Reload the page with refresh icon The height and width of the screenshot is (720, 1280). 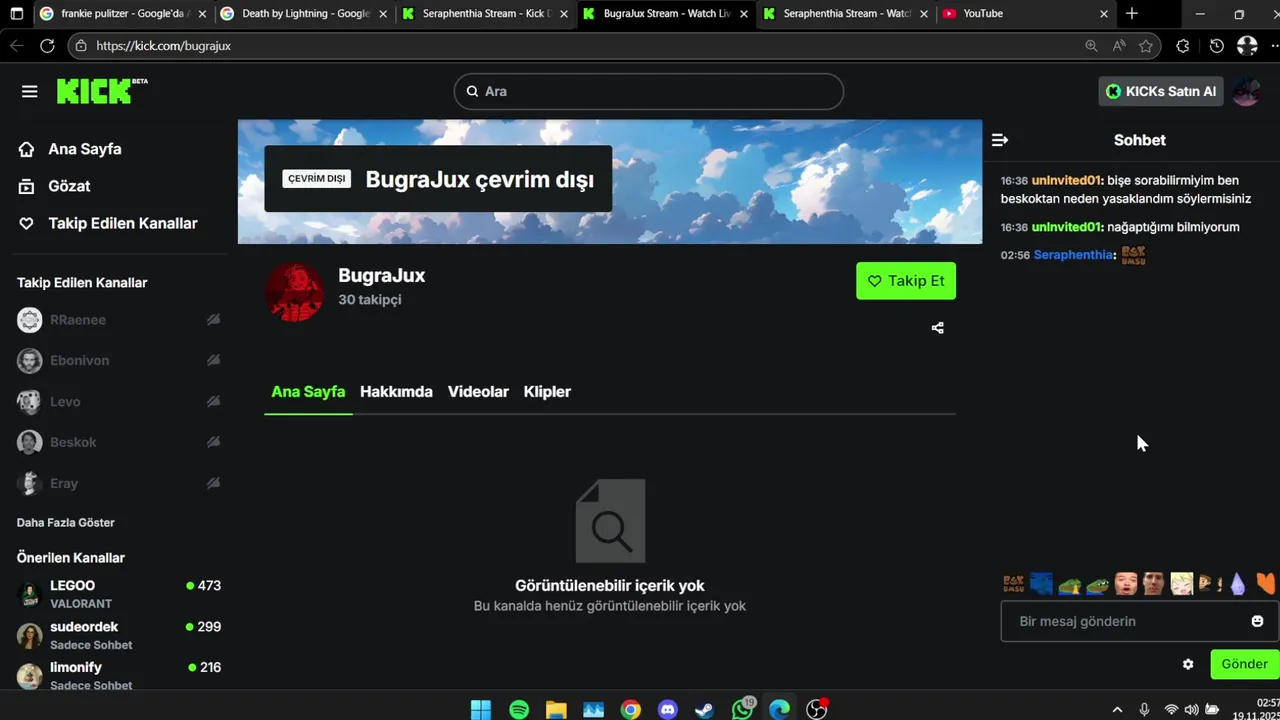[x=47, y=46]
